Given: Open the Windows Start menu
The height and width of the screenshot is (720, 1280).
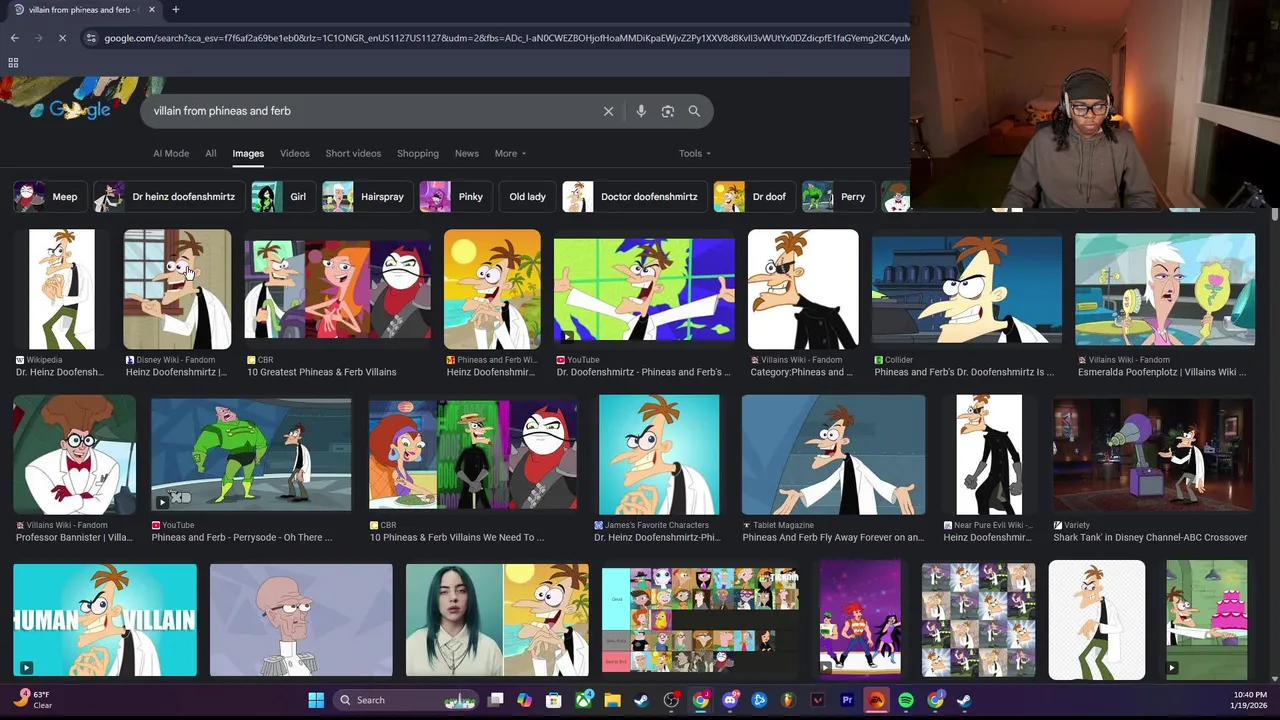Looking at the screenshot, I should pos(316,700).
